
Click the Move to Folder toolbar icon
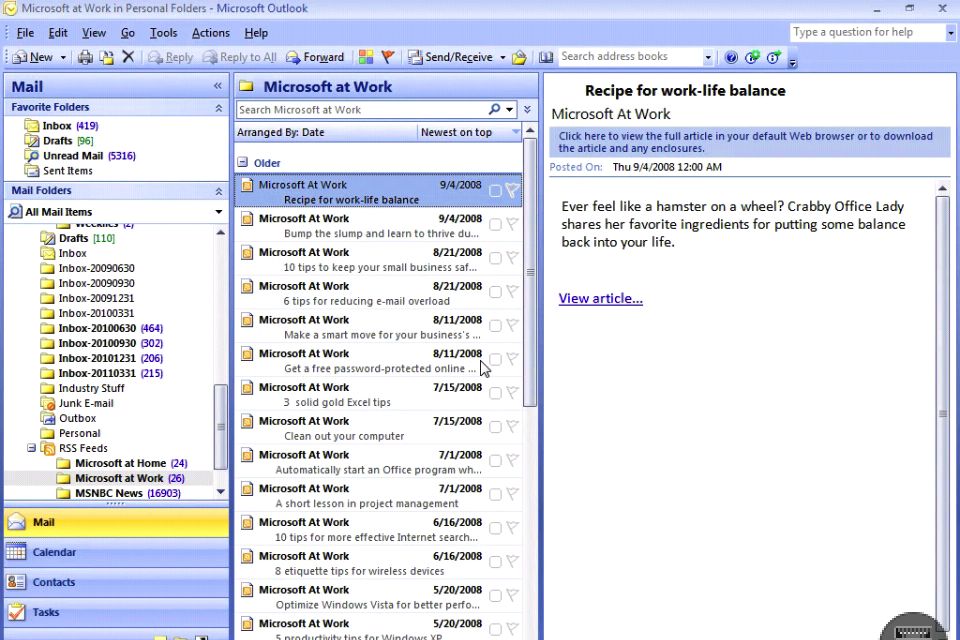pos(107,58)
